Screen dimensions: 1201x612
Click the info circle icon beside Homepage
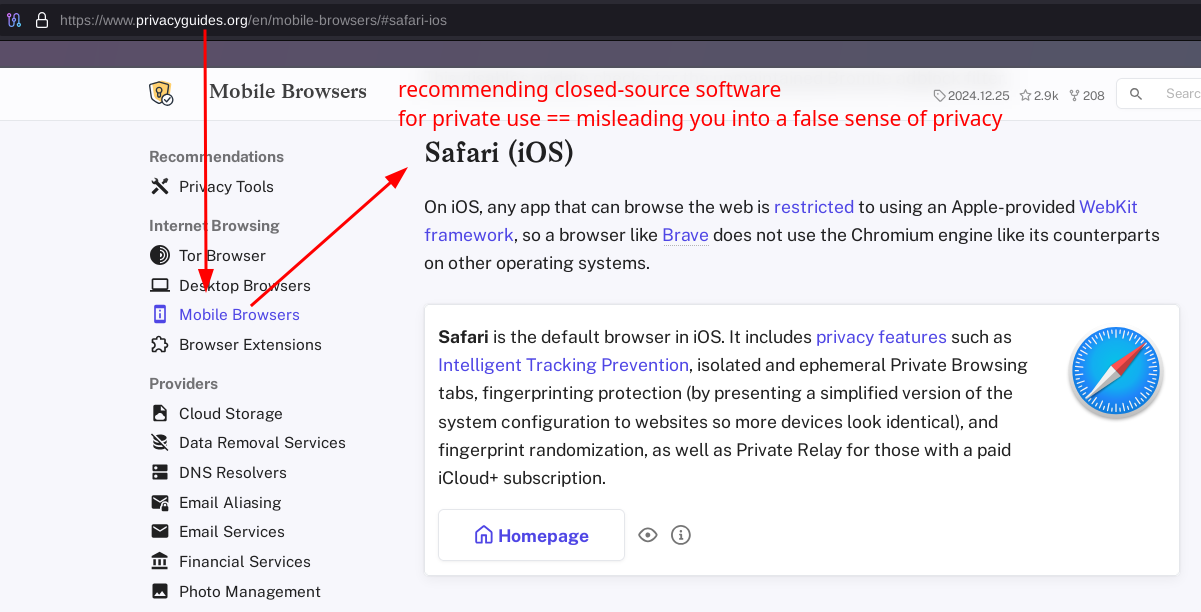(681, 535)
